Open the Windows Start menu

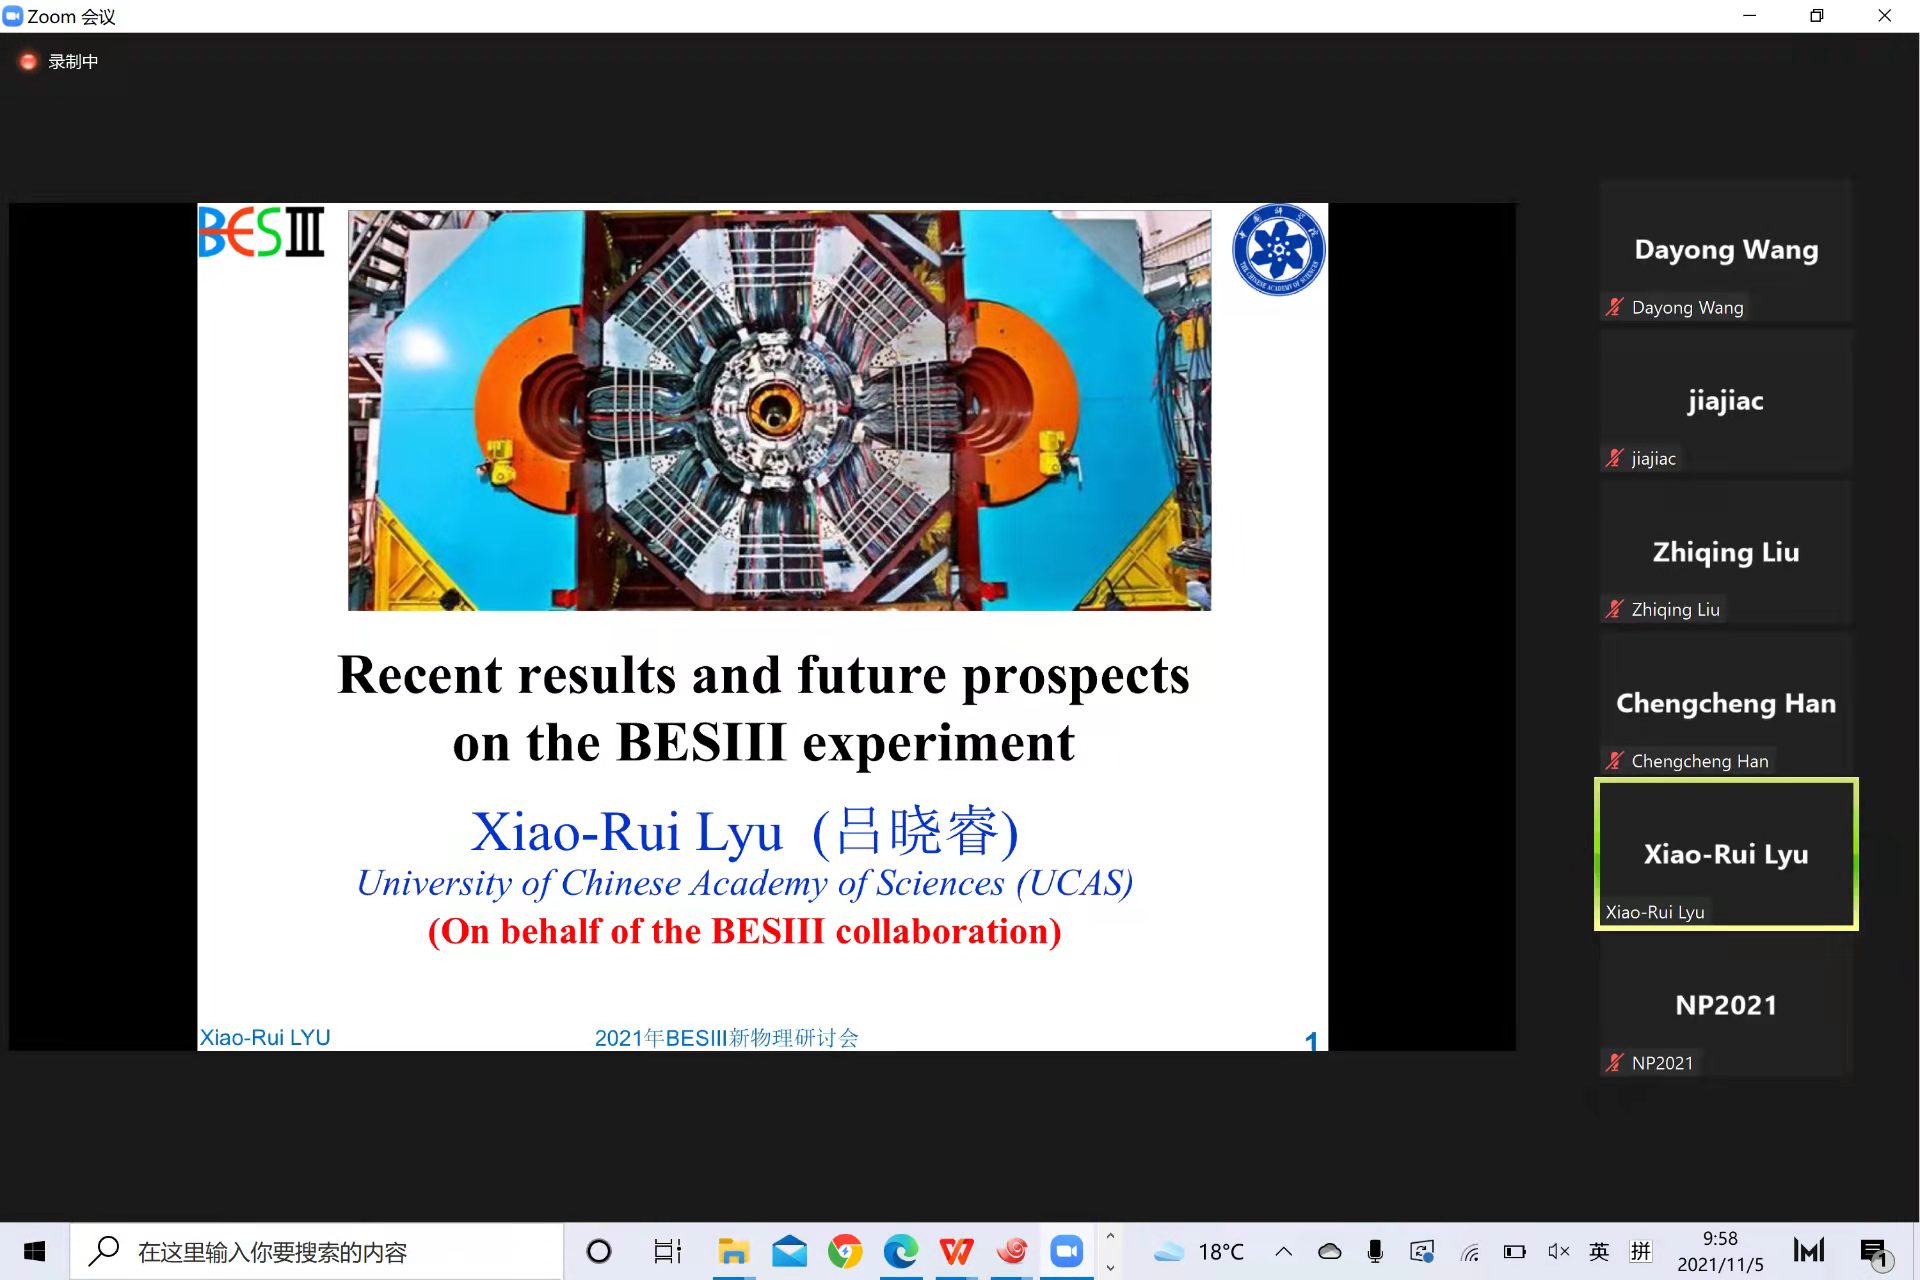(x=34, y=1251)
